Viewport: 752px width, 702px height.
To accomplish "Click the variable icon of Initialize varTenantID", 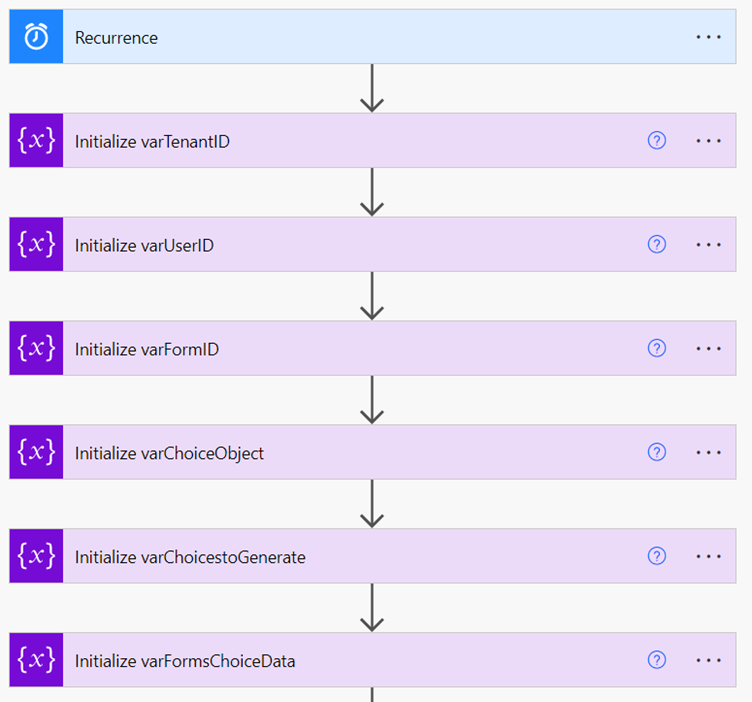I will [x=36, y=140].
